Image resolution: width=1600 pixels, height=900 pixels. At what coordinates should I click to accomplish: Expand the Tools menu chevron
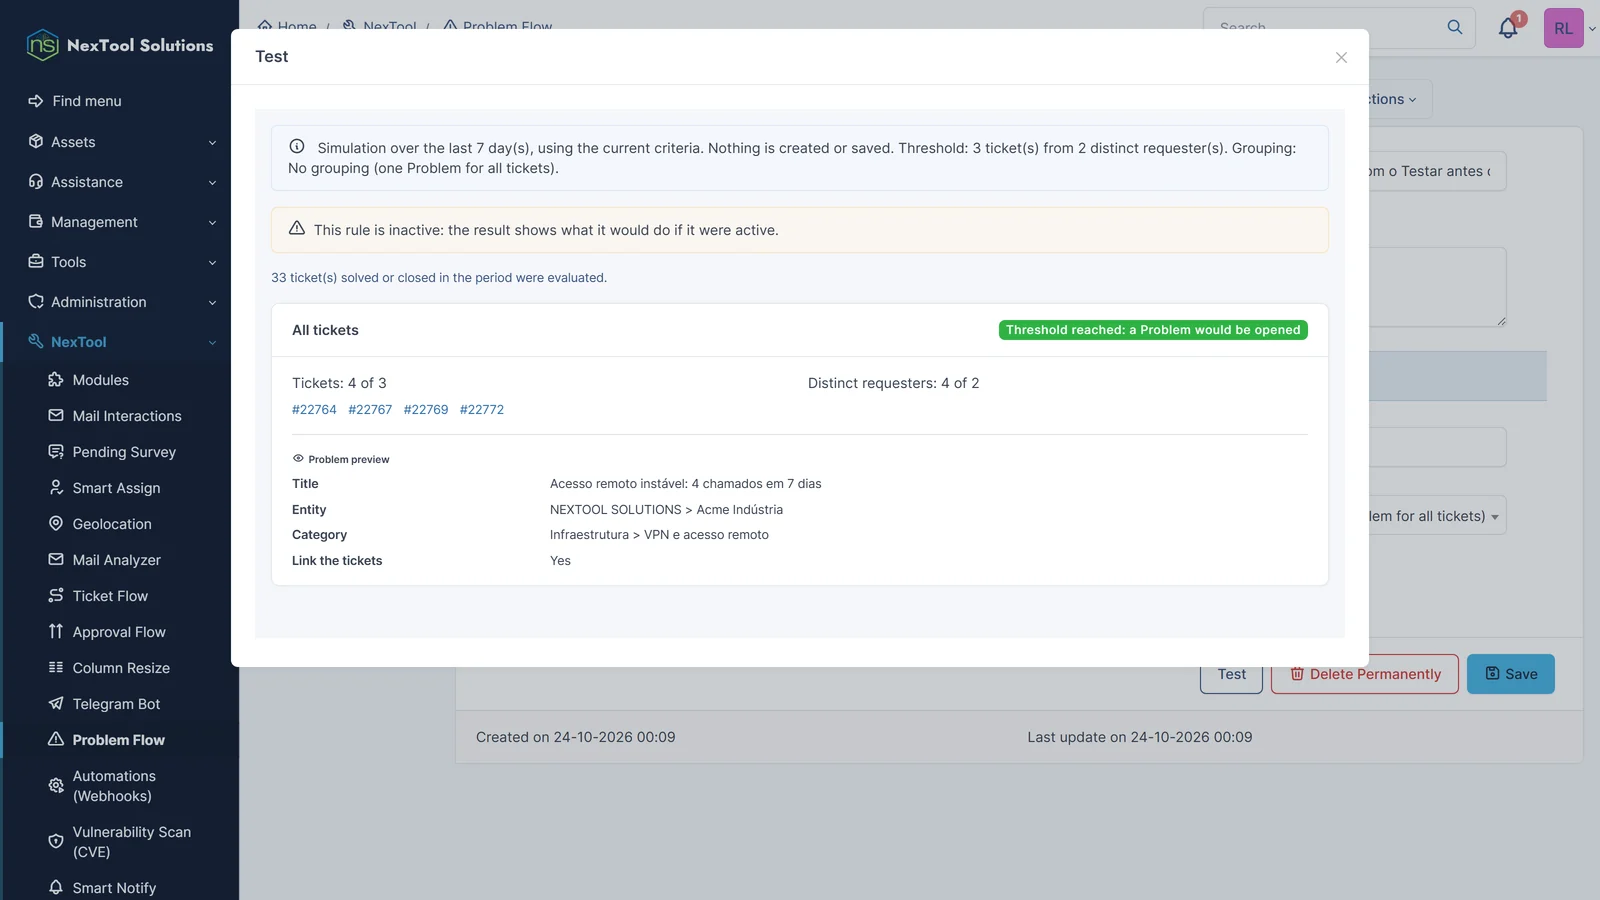click(x=212, y=263)
